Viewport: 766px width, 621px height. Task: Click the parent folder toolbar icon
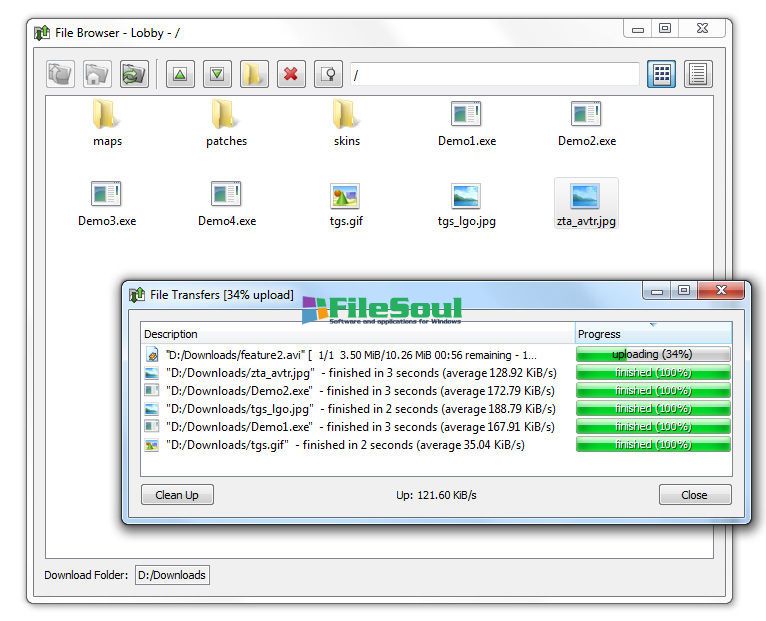60,74
